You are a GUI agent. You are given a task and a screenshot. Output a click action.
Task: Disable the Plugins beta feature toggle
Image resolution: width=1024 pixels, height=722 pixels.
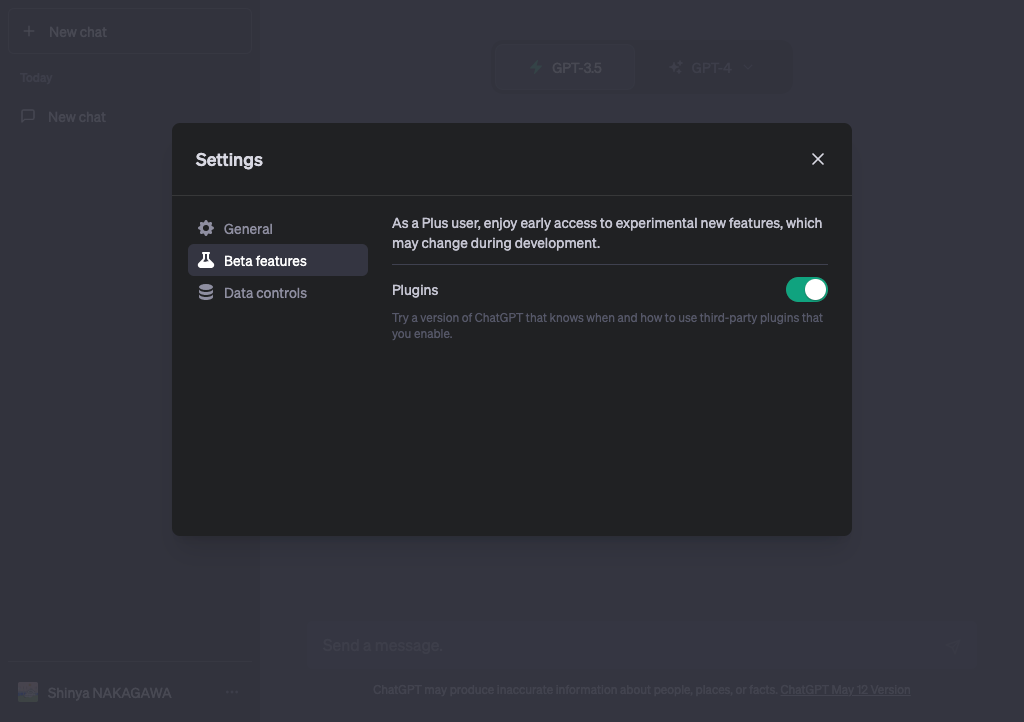(806, 289)
